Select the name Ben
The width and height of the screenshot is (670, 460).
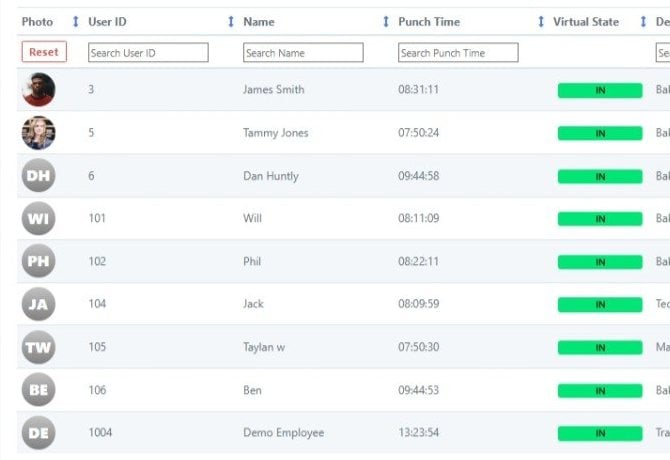(x=252, y=390)
